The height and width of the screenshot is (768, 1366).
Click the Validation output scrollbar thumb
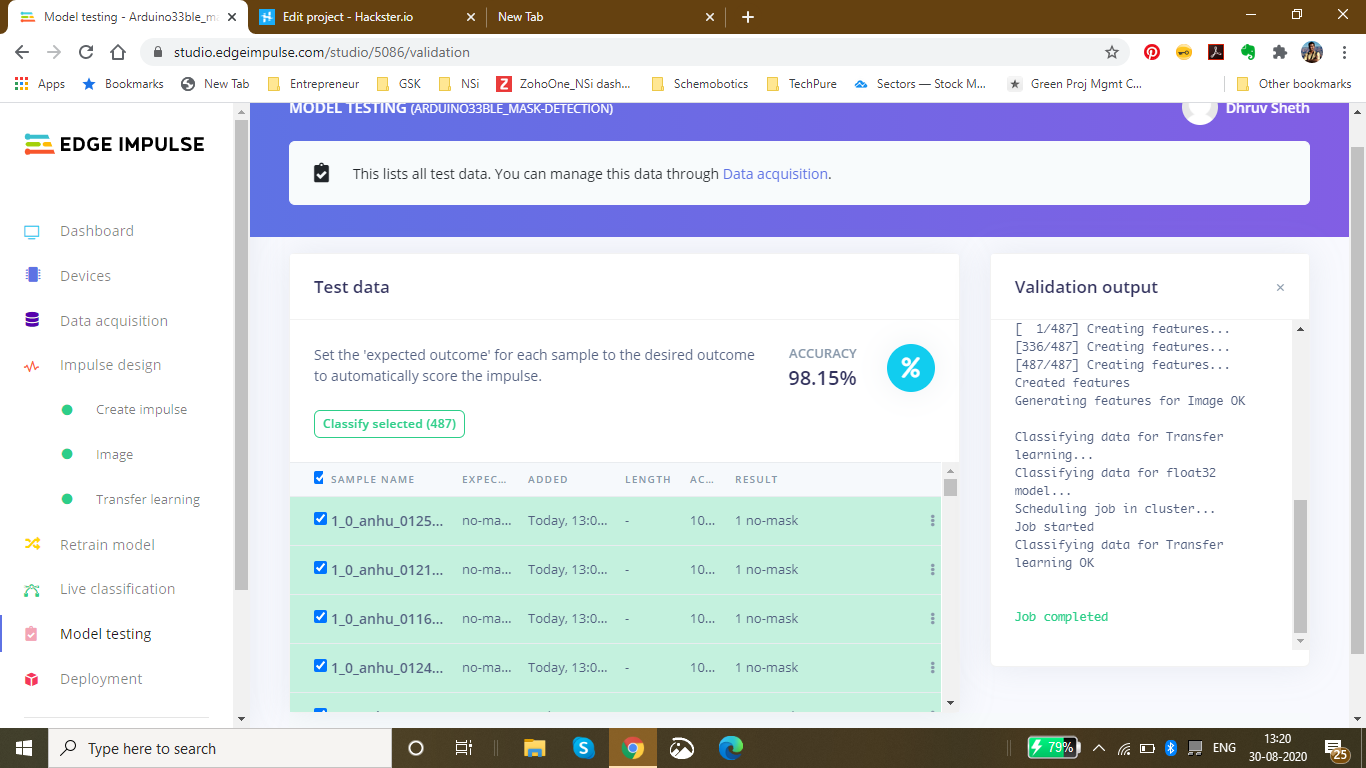1299,565
